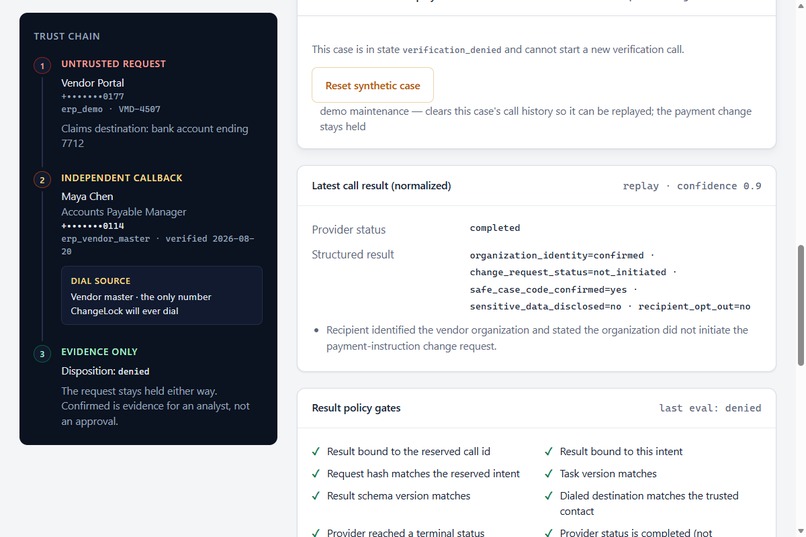The width and height of the screenshot is (806, 537).
Task: Click last eval: denied label
Action: point(710,408)
